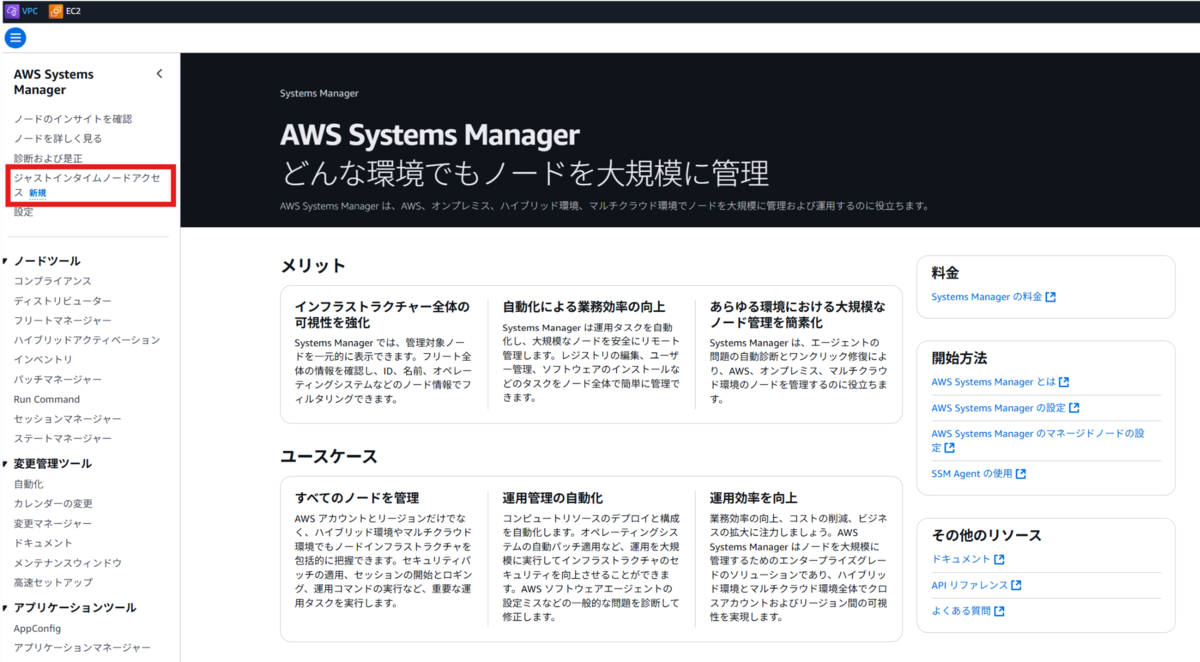Click external icon beside ドキュメント resource link
Viewport: 1200px width, 662px height.
999,560
